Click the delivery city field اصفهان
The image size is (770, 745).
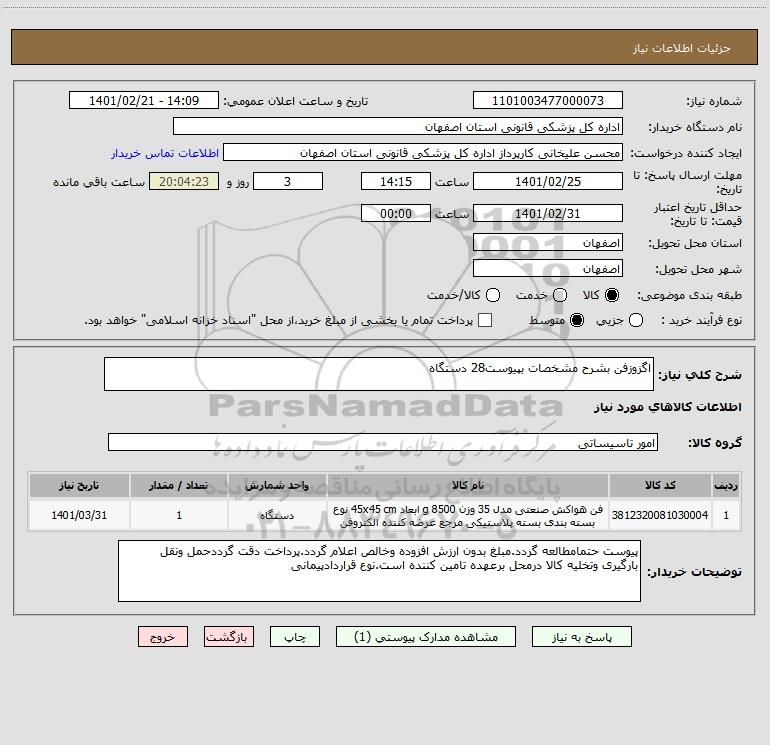tap(548, 268)
